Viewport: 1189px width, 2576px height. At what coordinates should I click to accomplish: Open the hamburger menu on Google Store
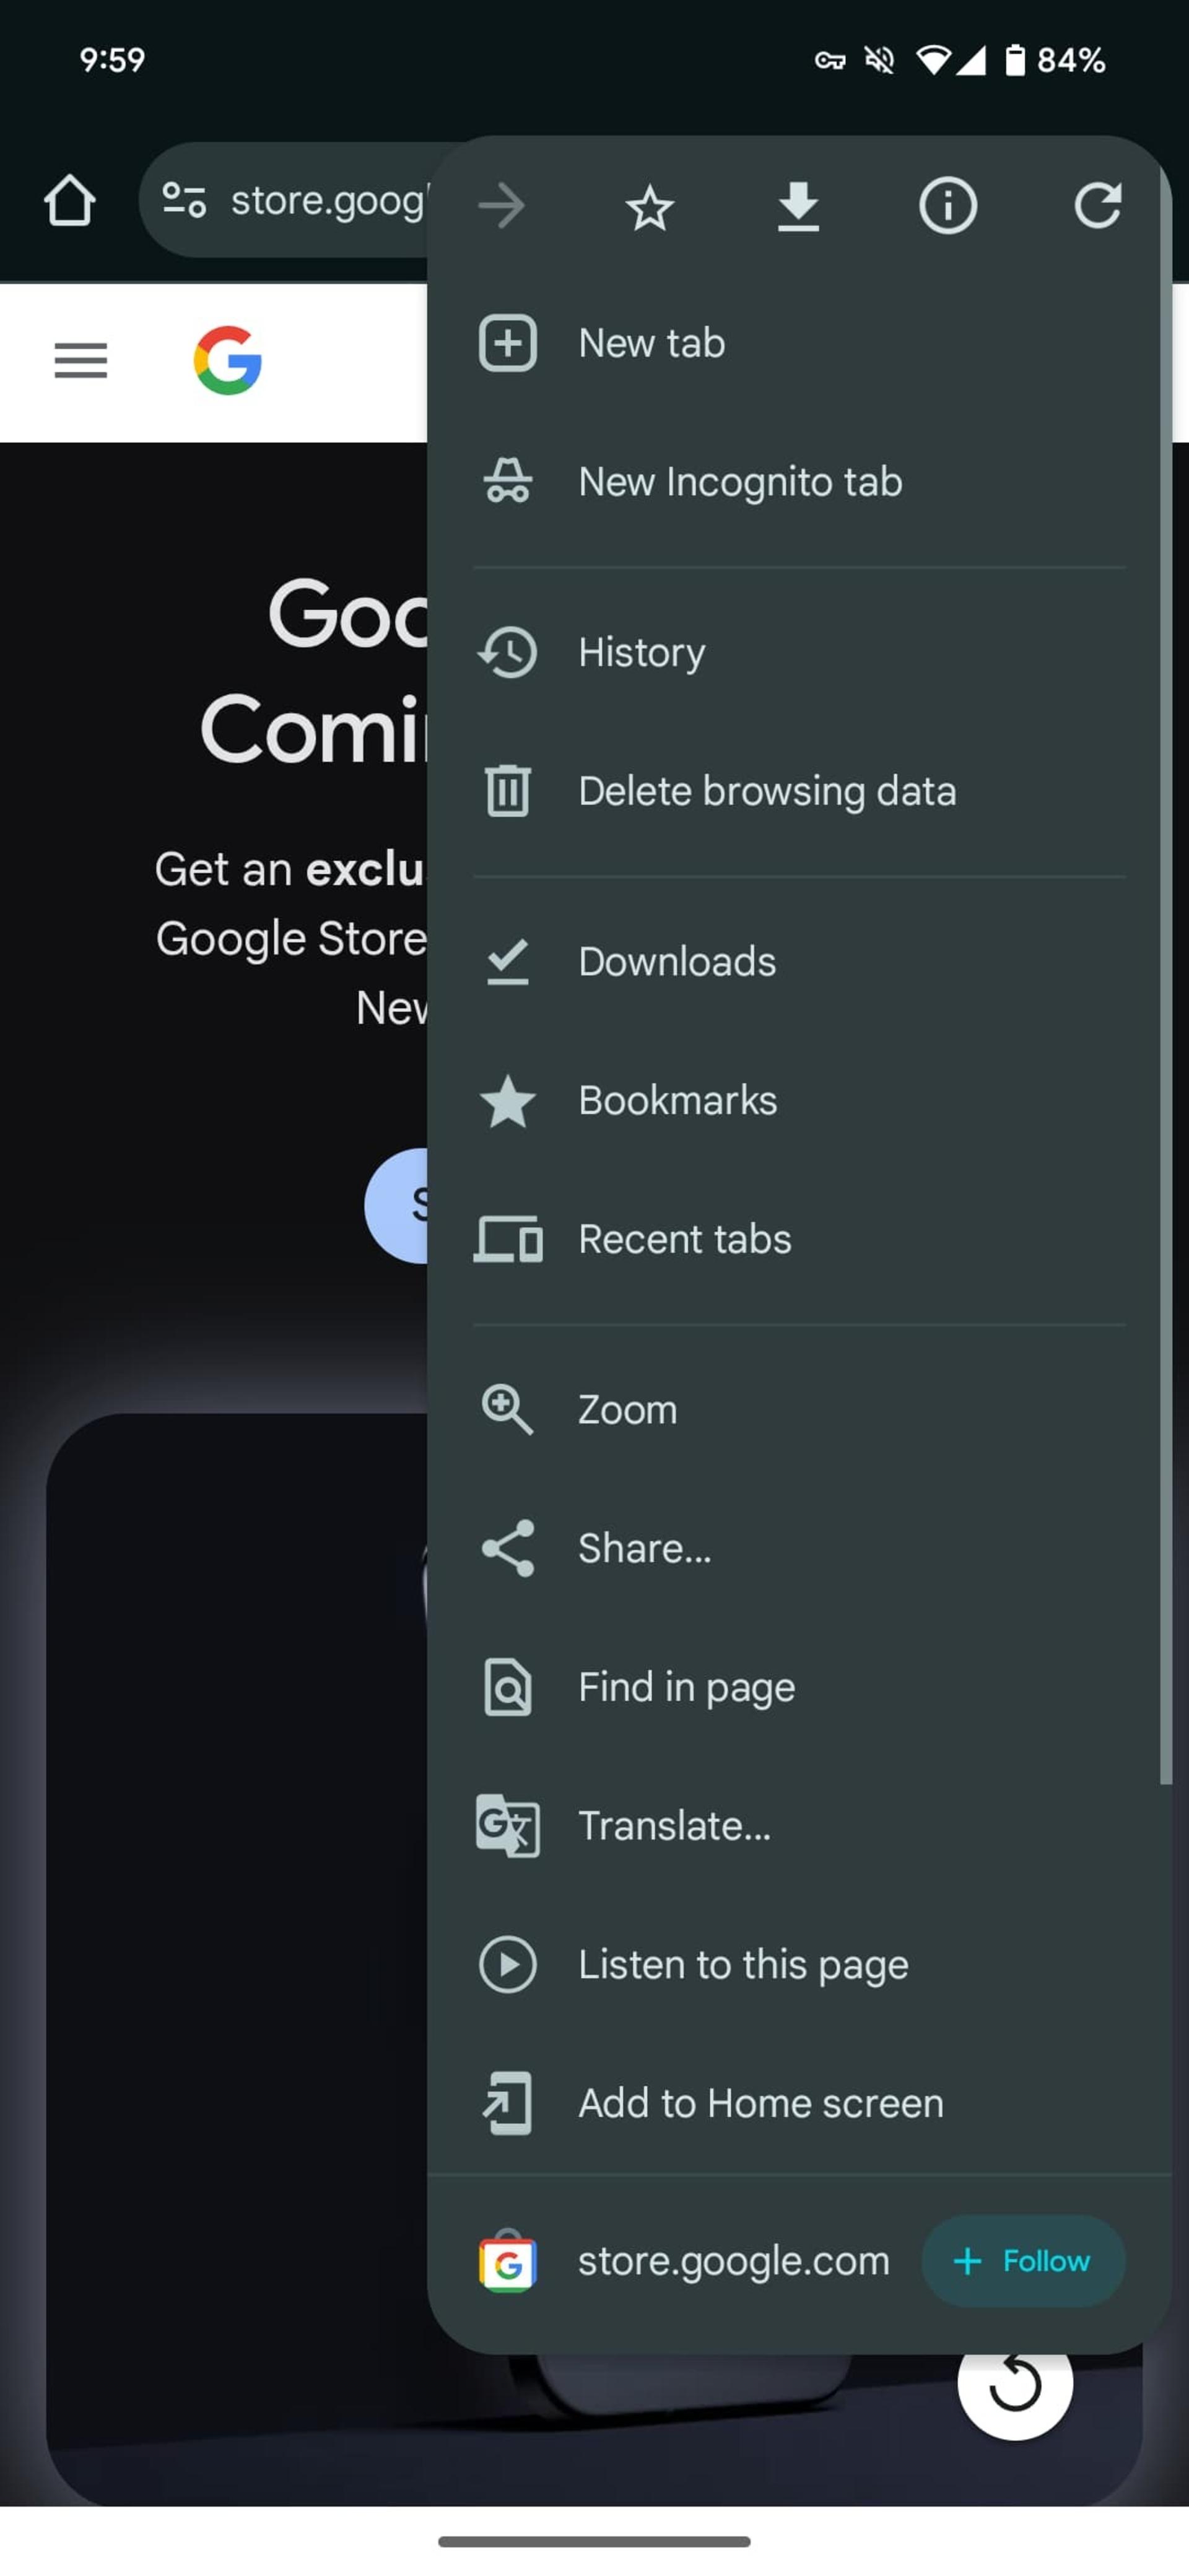(x=81, y=361)
